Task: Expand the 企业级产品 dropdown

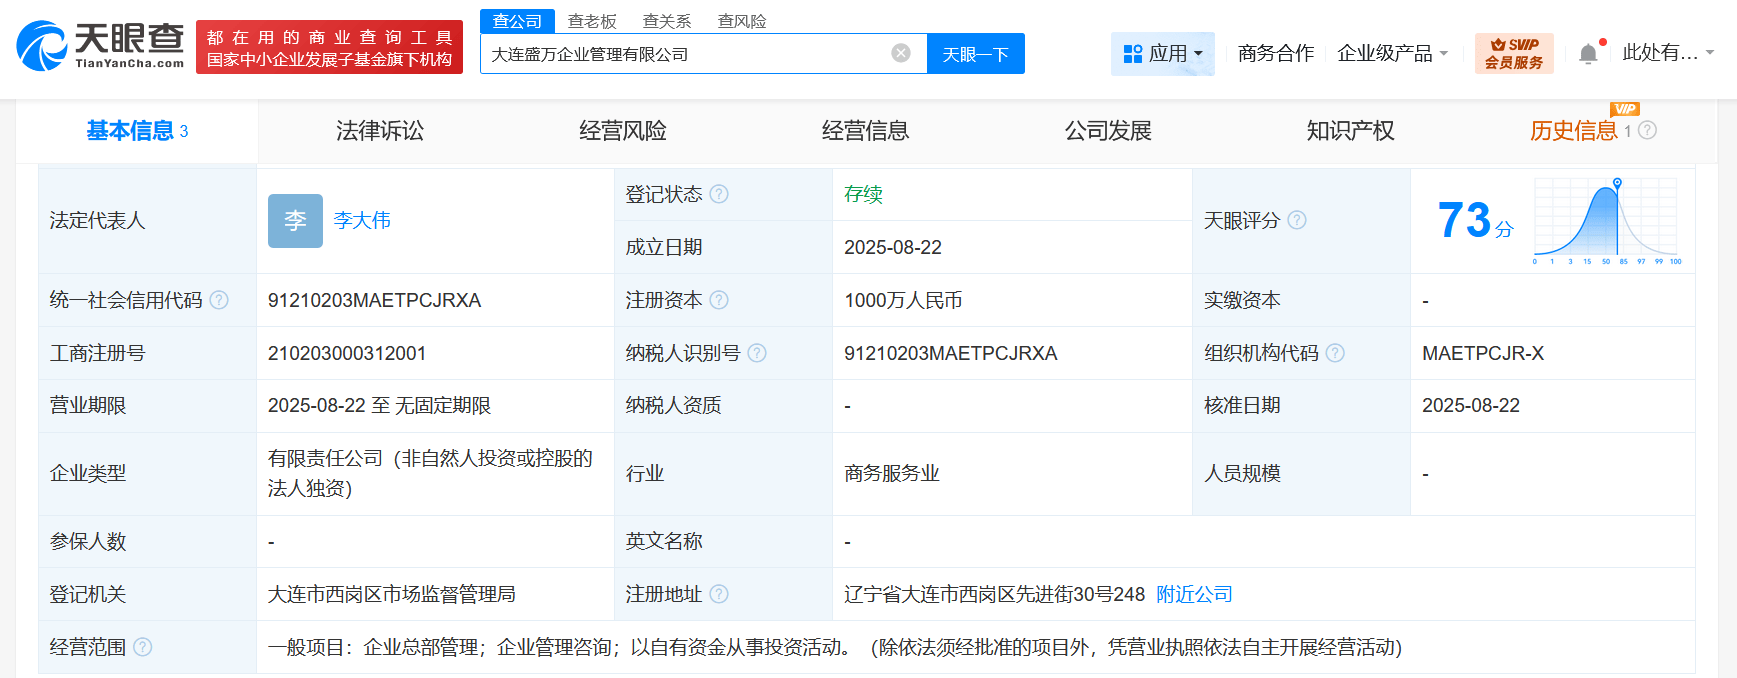Action: click(x=1392, y=53)
